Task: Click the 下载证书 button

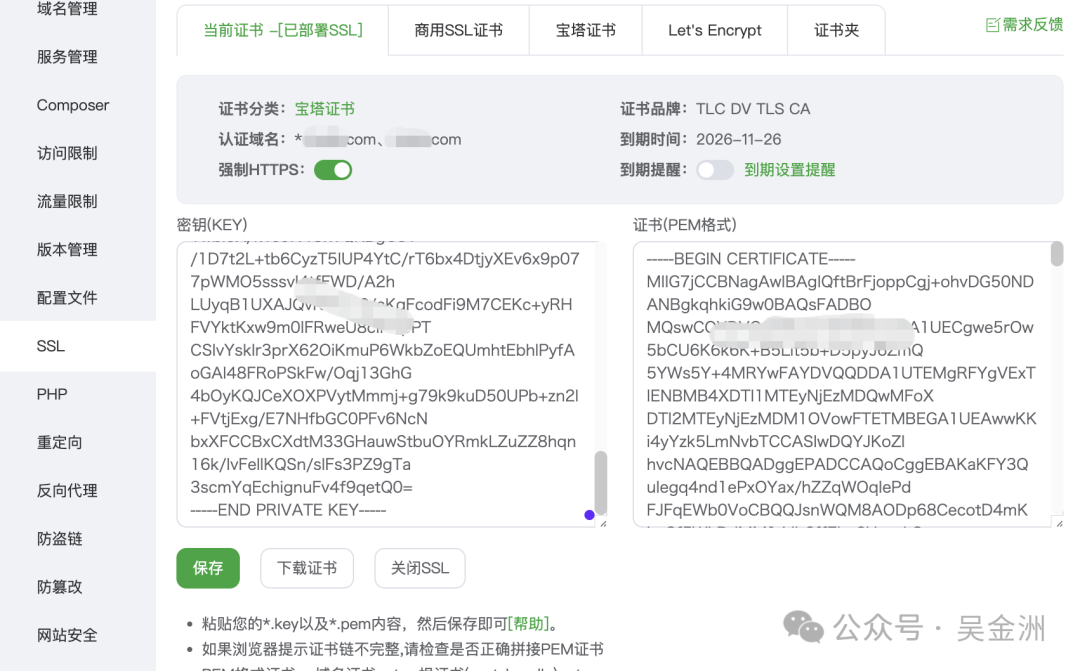Action: pyautogui.click(x=306, y=567)
